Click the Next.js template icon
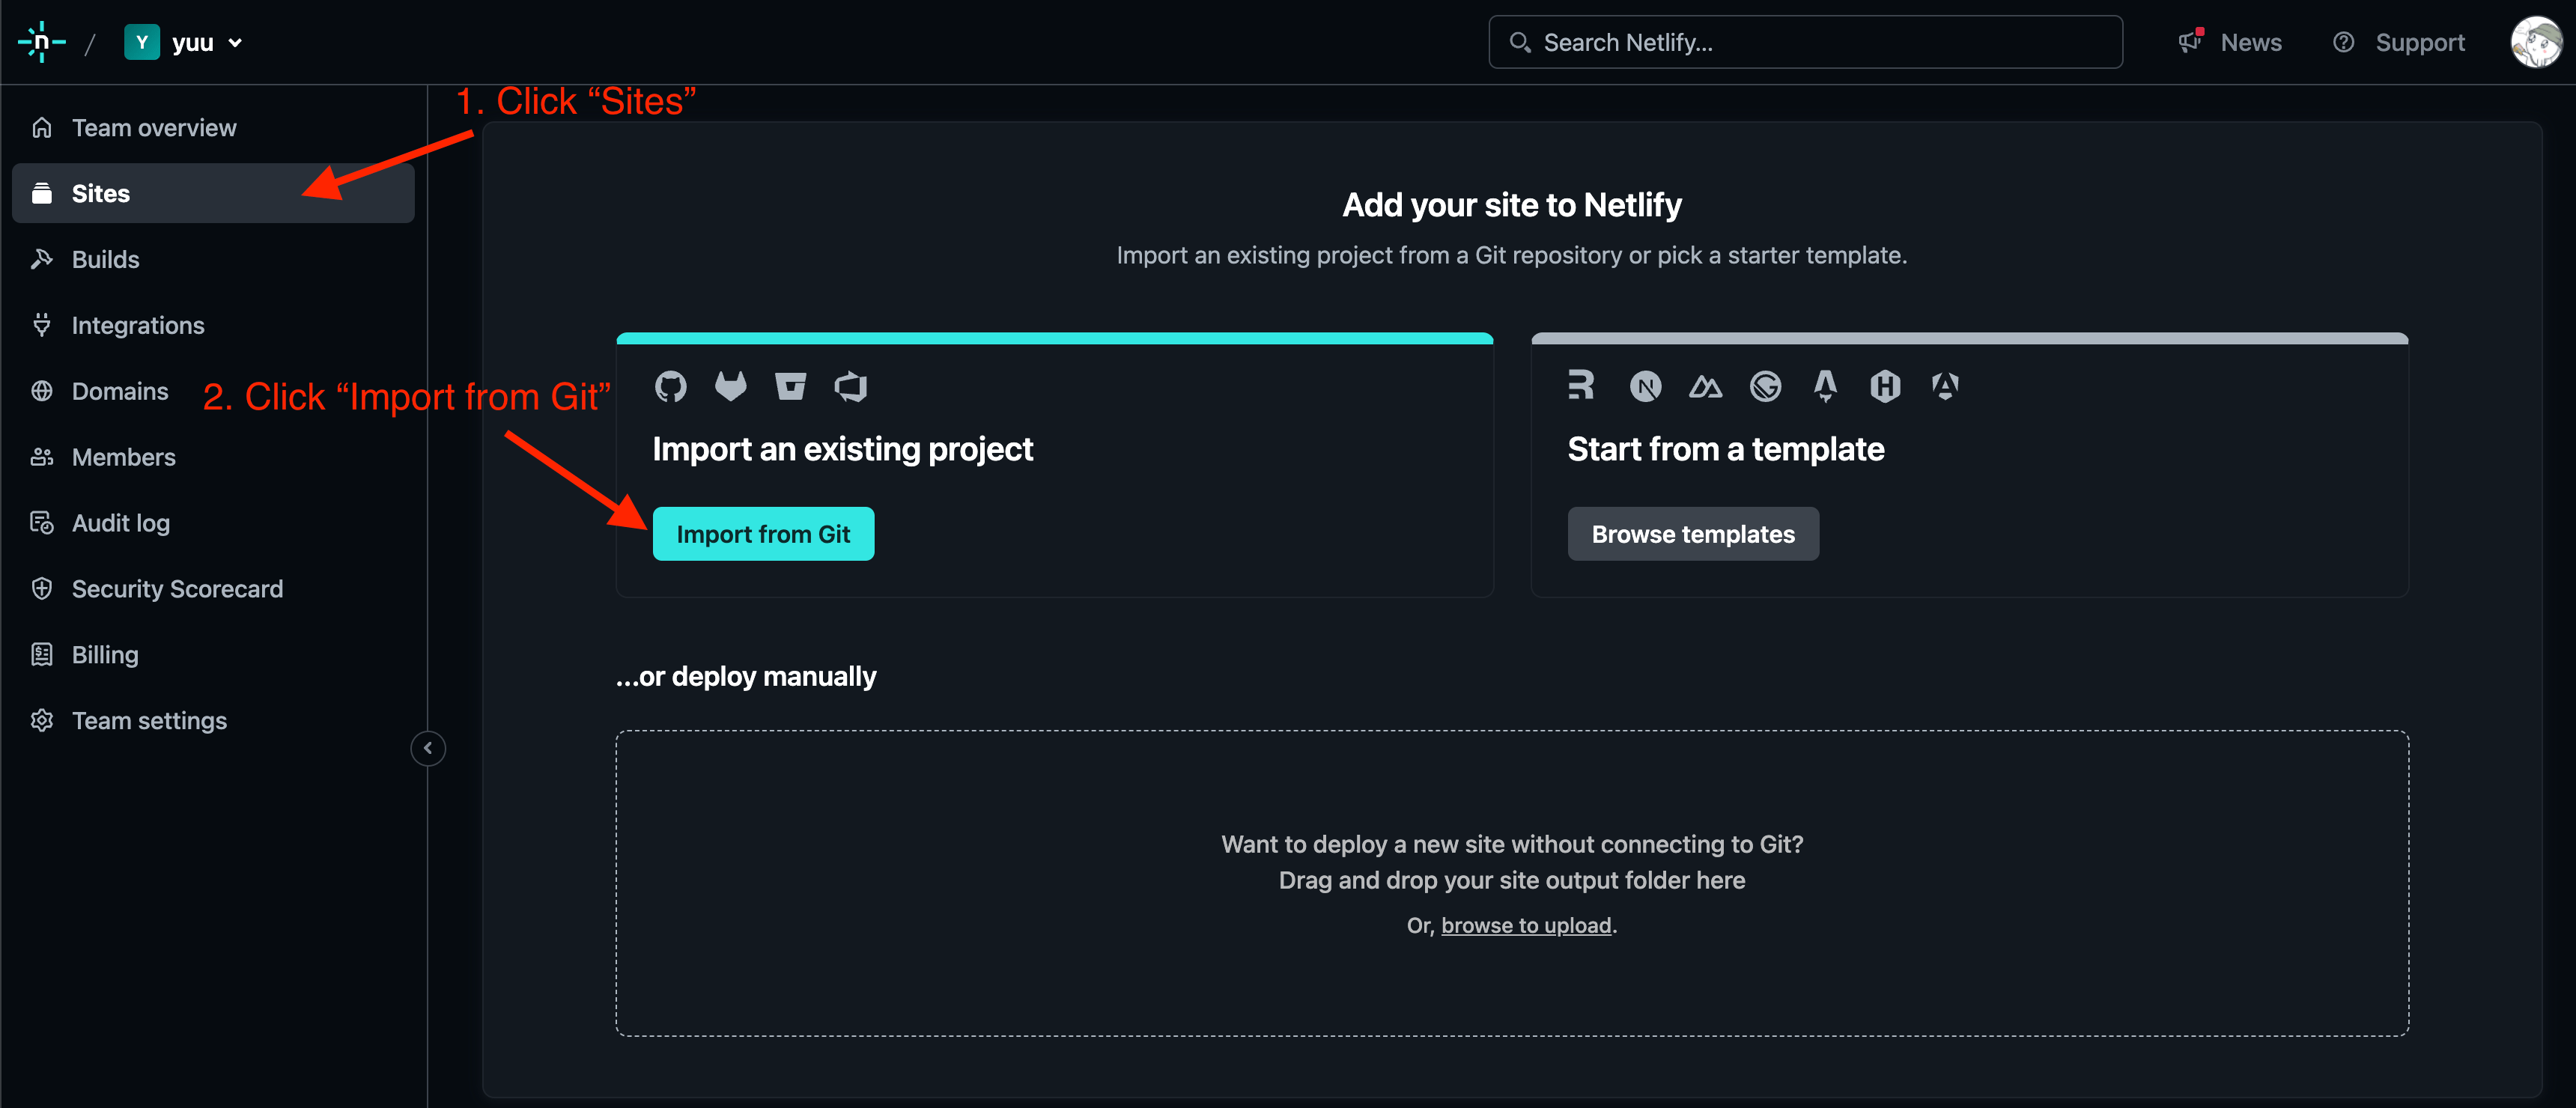This screenshot has width=2576, height=1108. point(1645,386)
